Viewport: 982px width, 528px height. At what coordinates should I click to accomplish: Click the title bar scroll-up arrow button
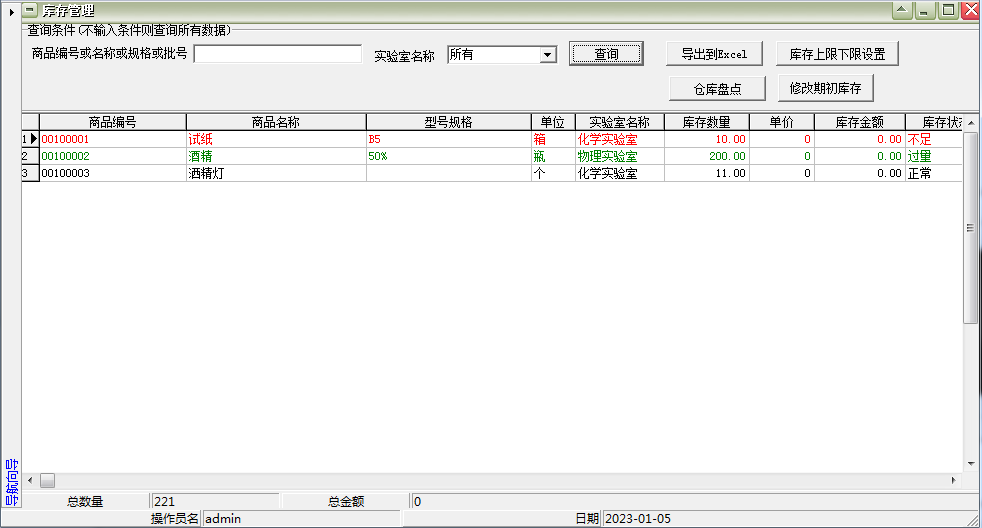tap(902, 10)
